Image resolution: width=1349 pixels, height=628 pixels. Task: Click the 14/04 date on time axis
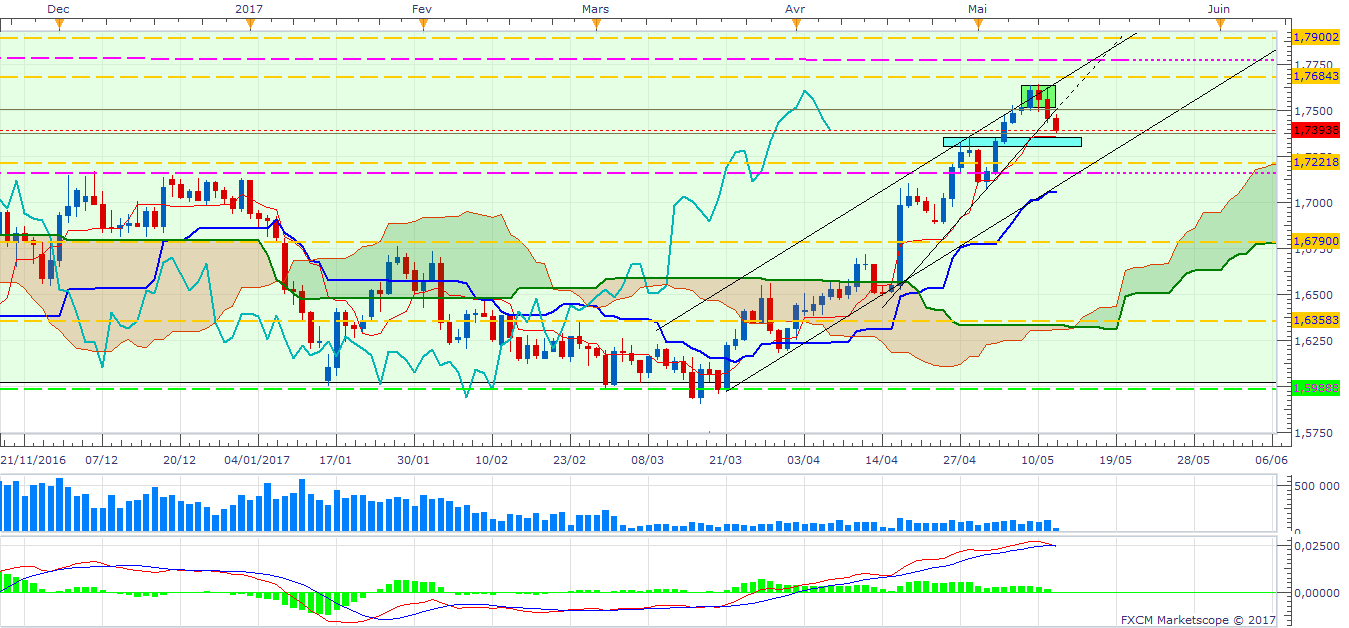tap(882, 460)
